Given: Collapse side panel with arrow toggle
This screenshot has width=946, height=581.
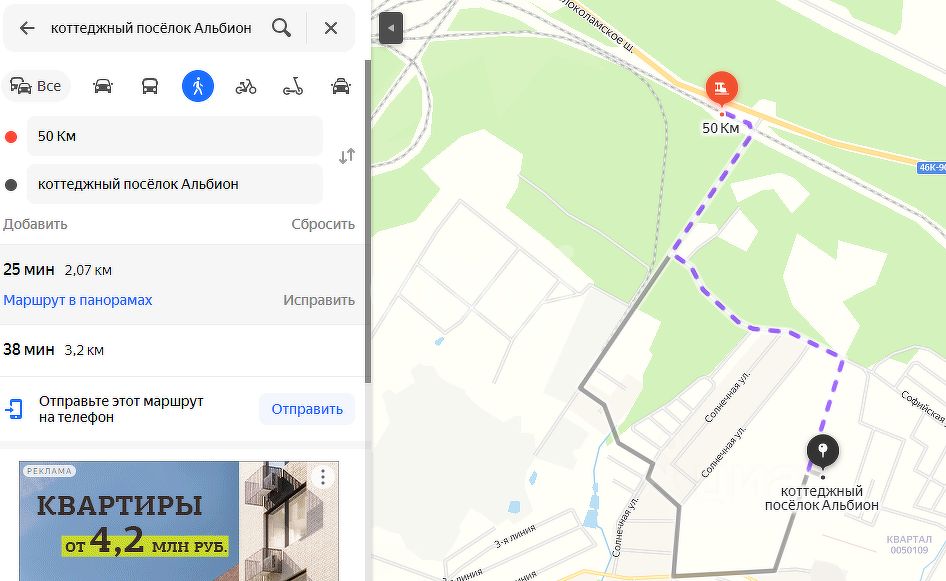Looking at the screenshot, I should tap(391, 28).
